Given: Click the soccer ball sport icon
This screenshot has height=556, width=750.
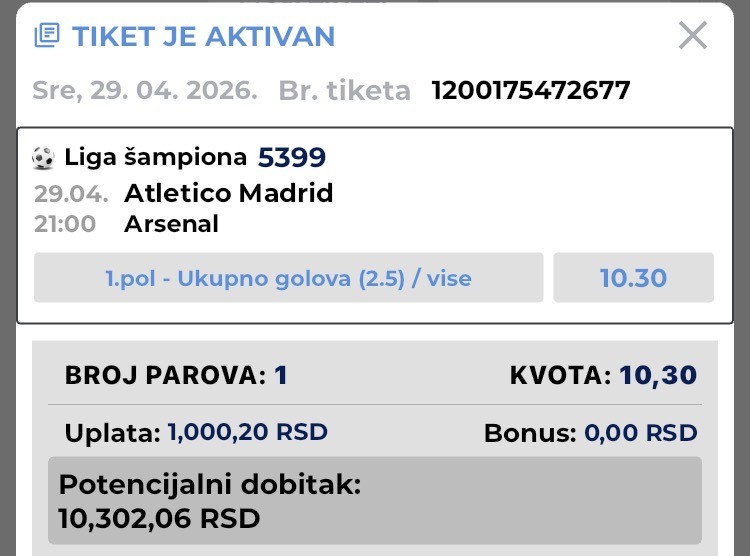Looking at the screenshot, I should click(43, 157).
